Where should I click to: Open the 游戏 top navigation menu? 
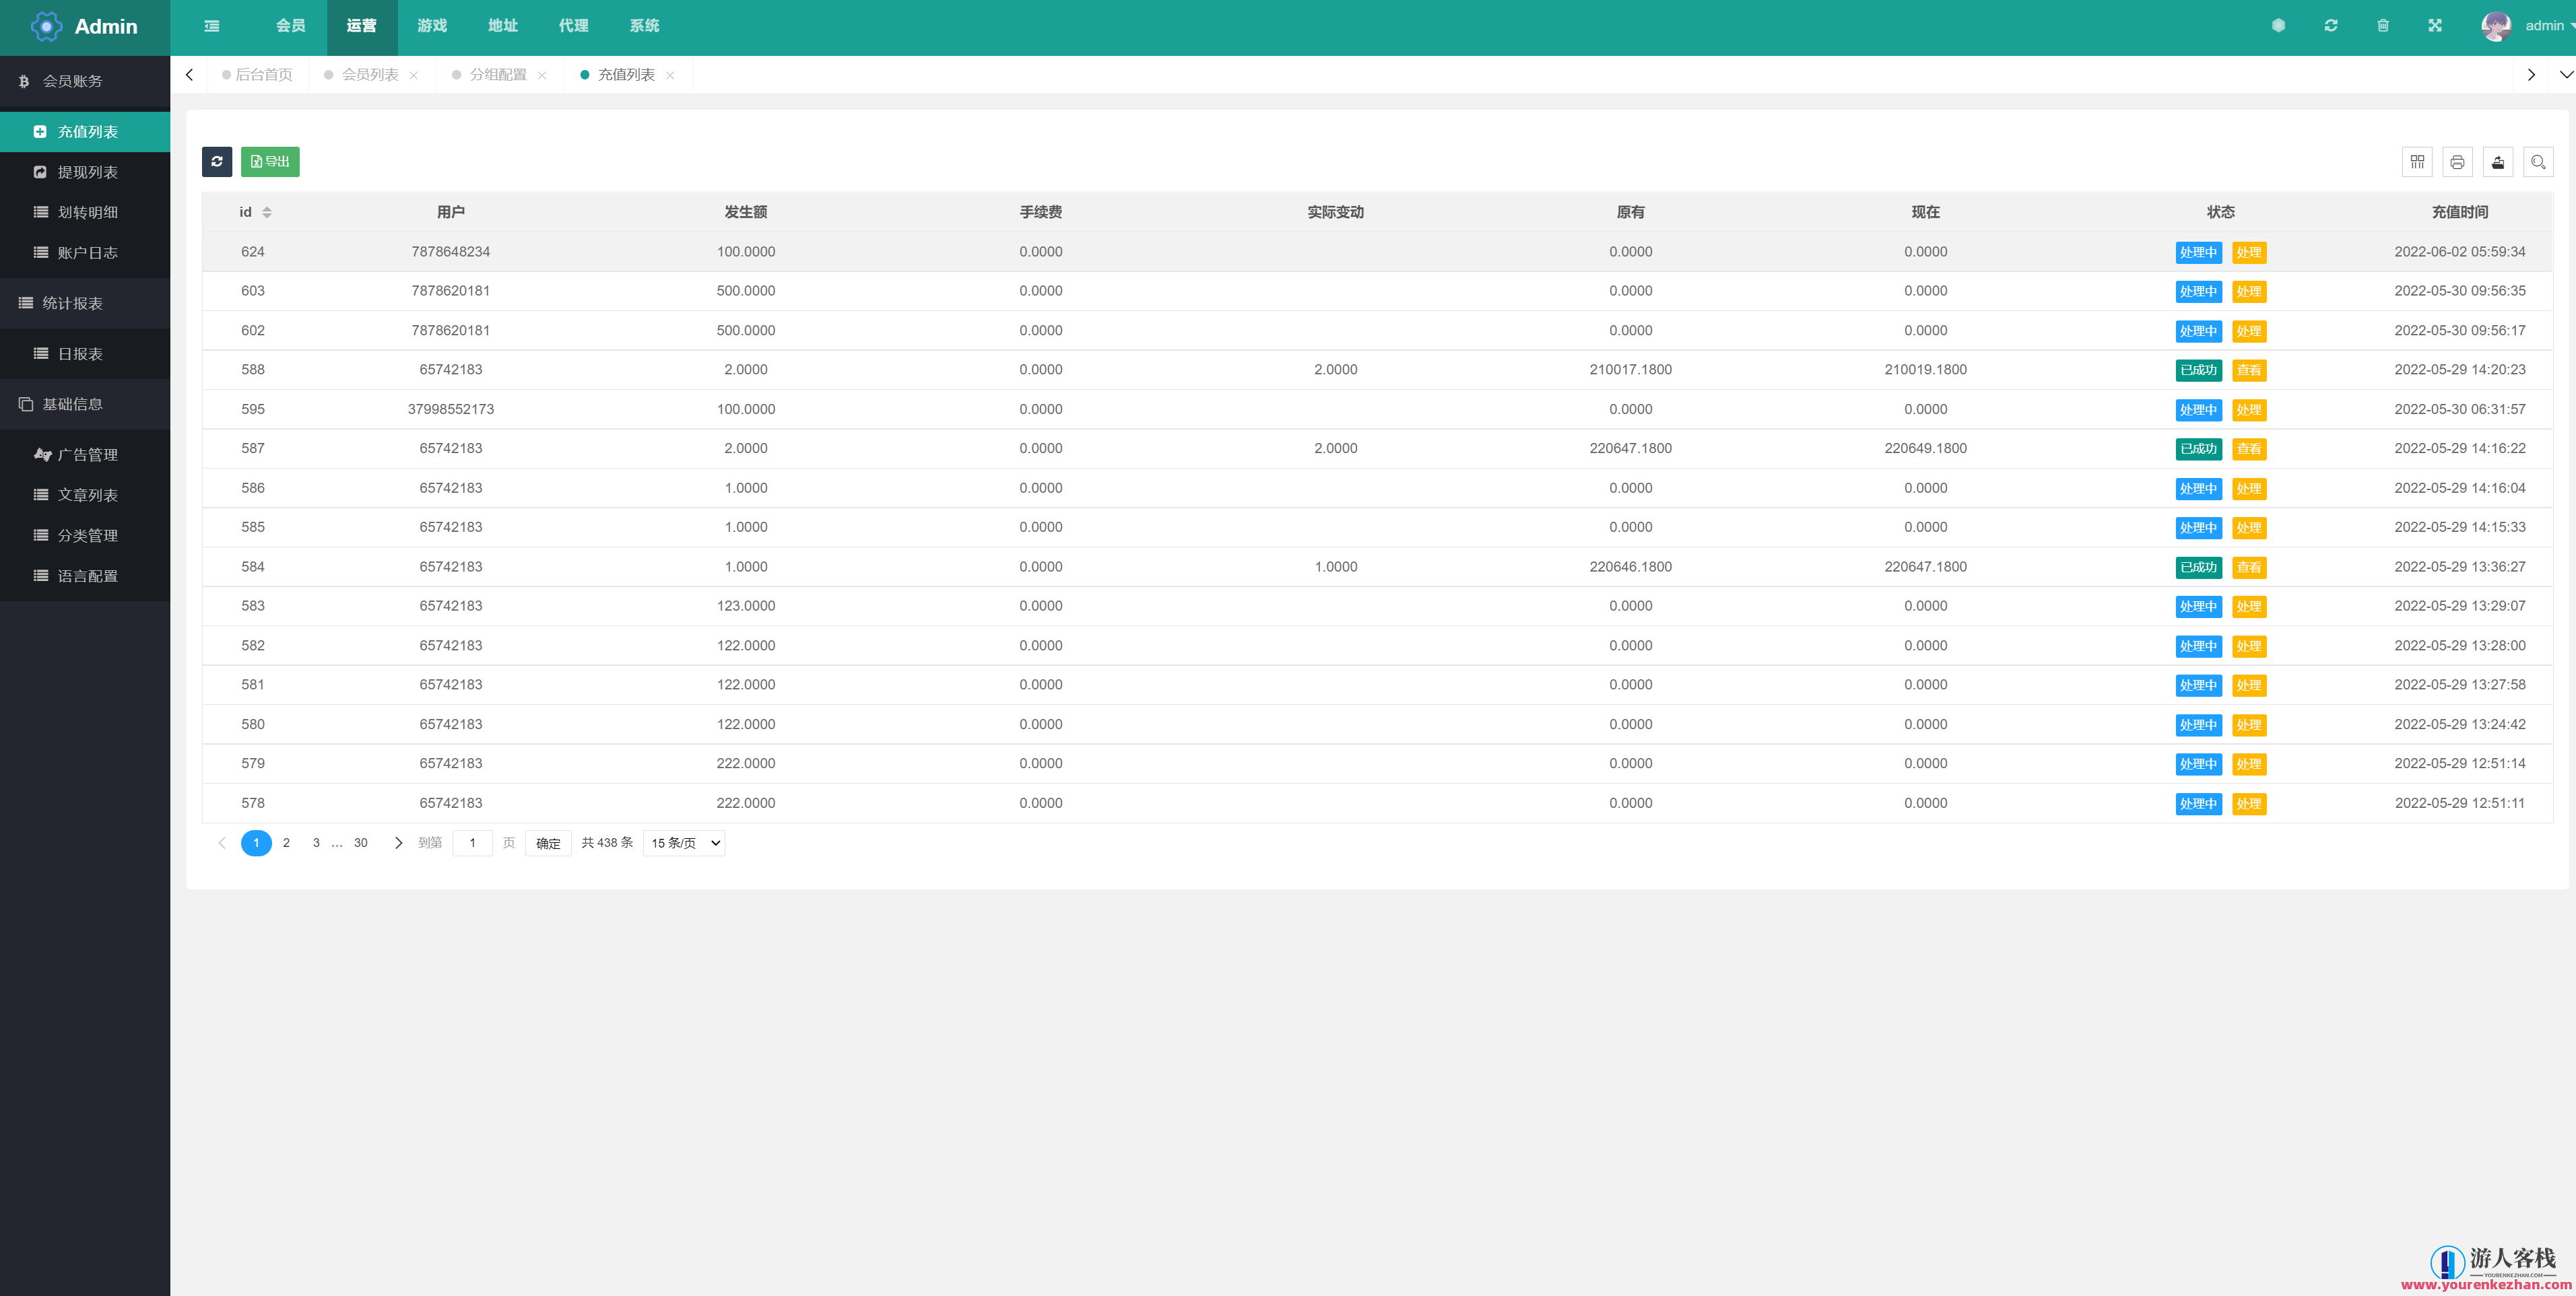point(432,26)
